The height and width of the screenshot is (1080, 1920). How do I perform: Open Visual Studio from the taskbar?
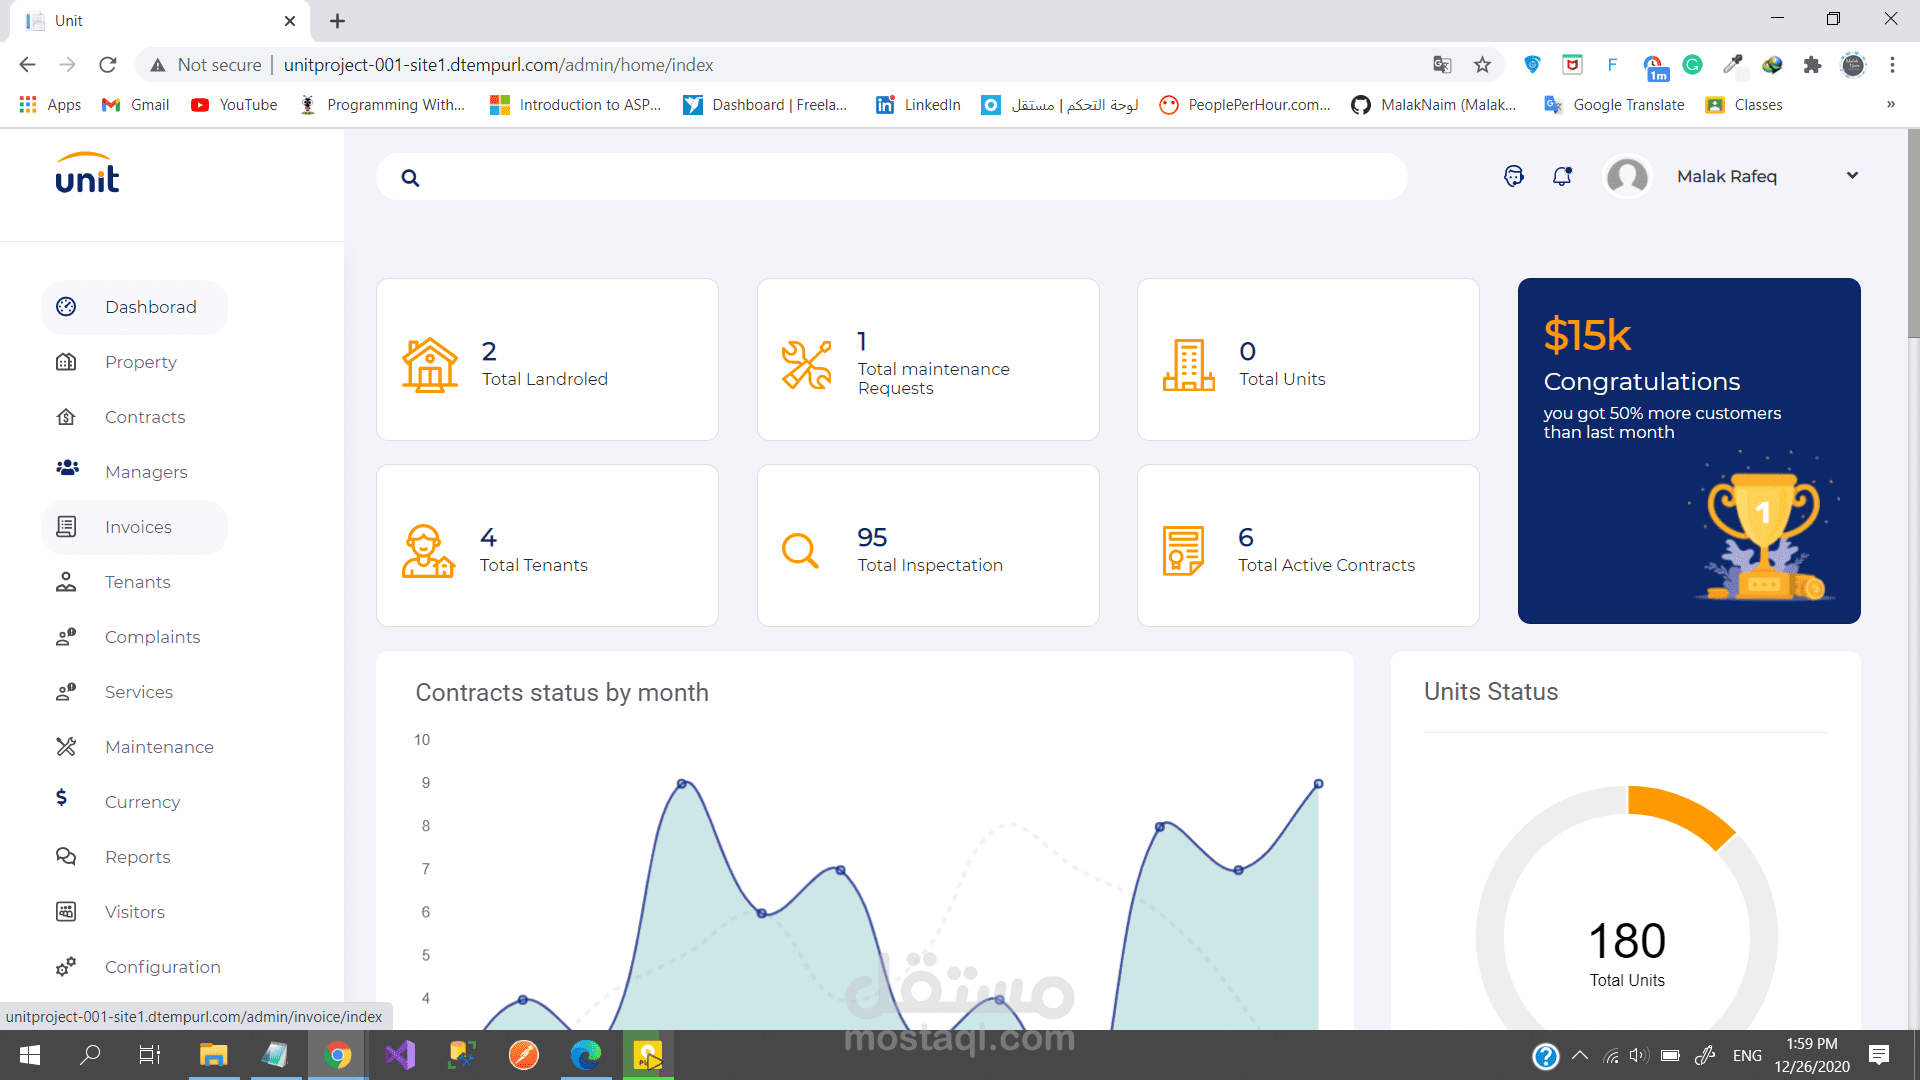tap(400, 1055)
